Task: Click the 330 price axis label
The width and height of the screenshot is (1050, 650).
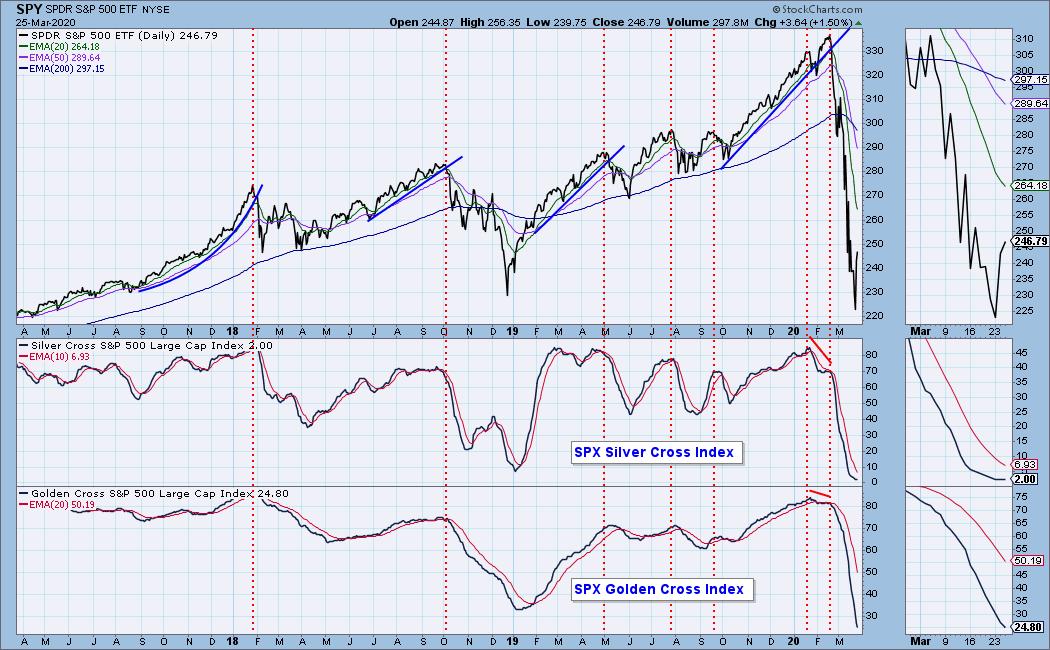Action: tap(877, 50)
